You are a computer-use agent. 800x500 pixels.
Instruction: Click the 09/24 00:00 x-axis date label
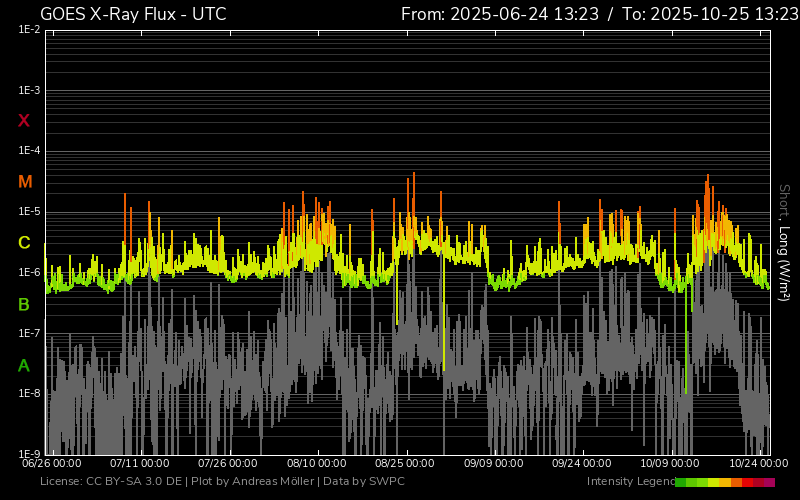click(x=582, y=463)
